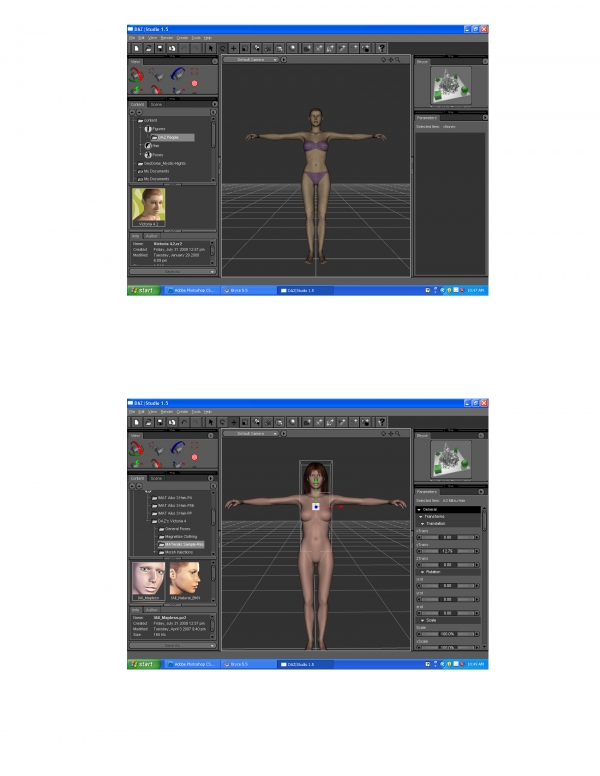Click Open File icon in the 10:47 AM window
Screen dimensions: 600x776
[148, 48]
